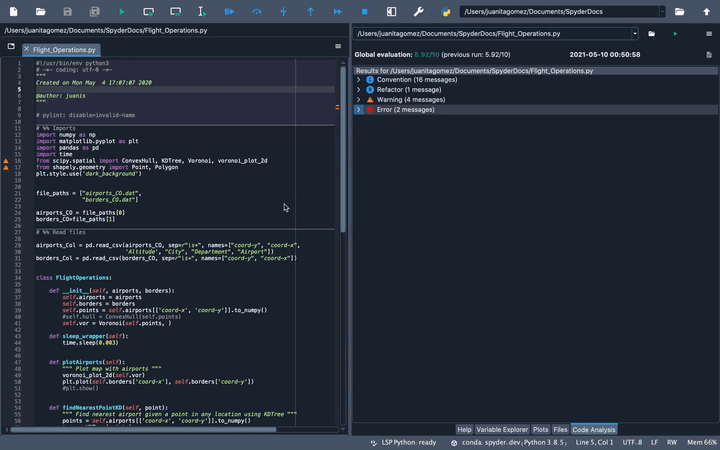Click the PYTHONPATH manager python icon
Image resolution: width=720 pixels, height=450 pixels.
[x=445, y=11]
